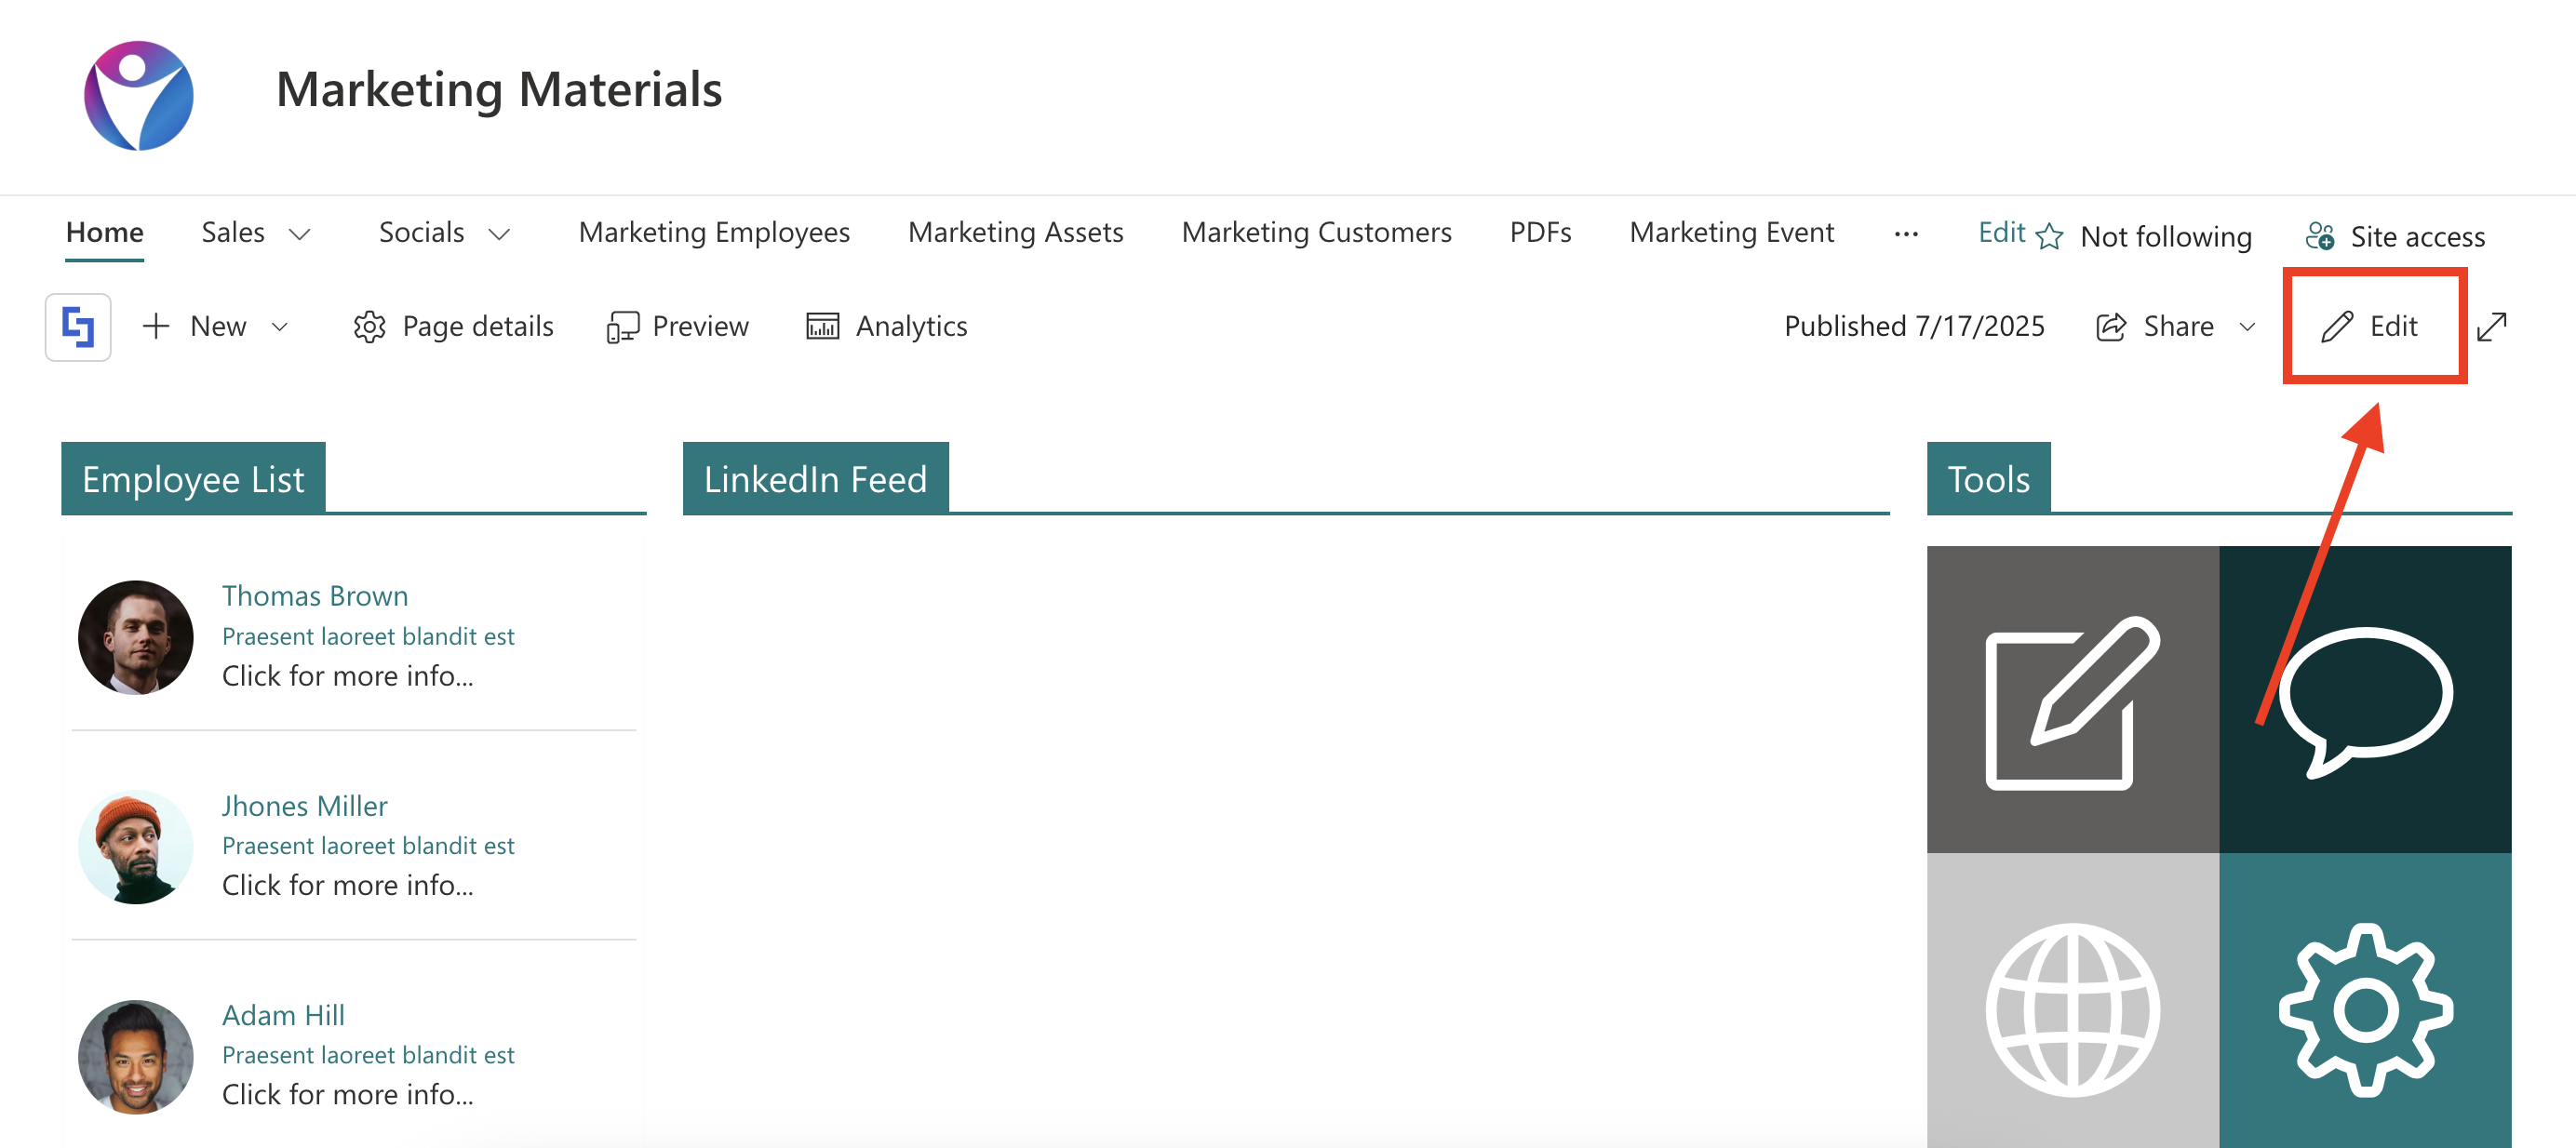Open the PDFs navigation item
This screenshot has height=1148, width=2576.
[x=1540, y=232]
